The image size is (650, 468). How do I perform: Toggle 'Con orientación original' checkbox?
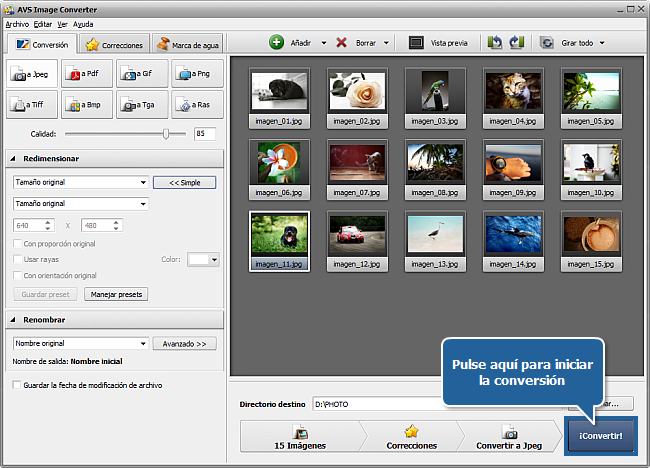point(17,275)
